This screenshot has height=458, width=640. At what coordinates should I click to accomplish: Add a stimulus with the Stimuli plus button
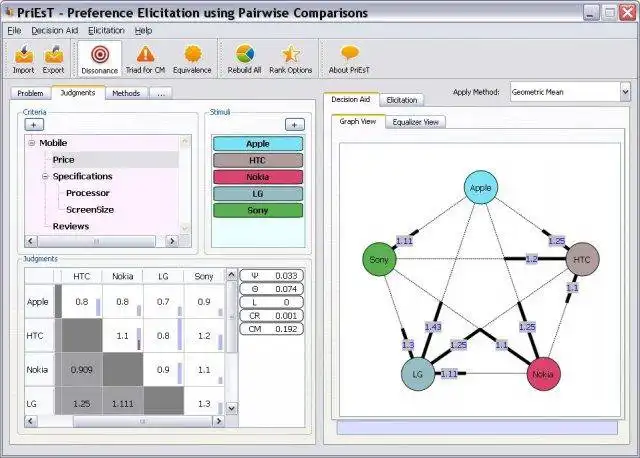(x=295, y=125)
